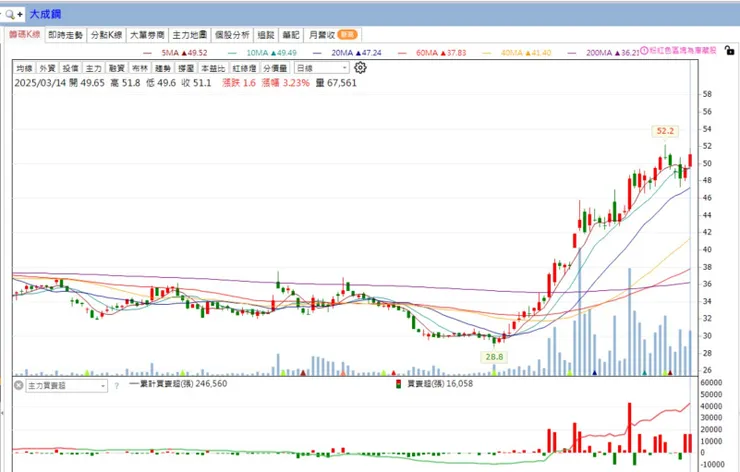This screenshot has width=740, height=472.
Task: Toggle the 布林 Bollinger bands overlay
Action: coord(140,68)
